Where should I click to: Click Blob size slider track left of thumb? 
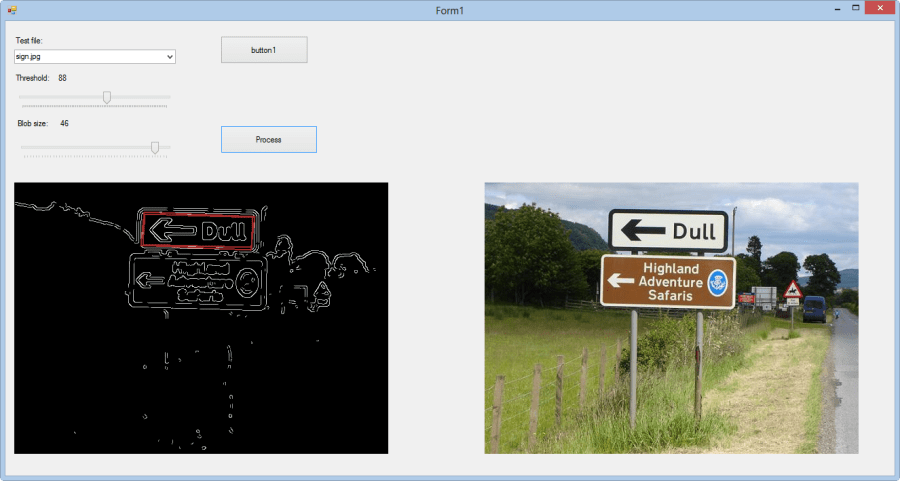click(80, 147)
